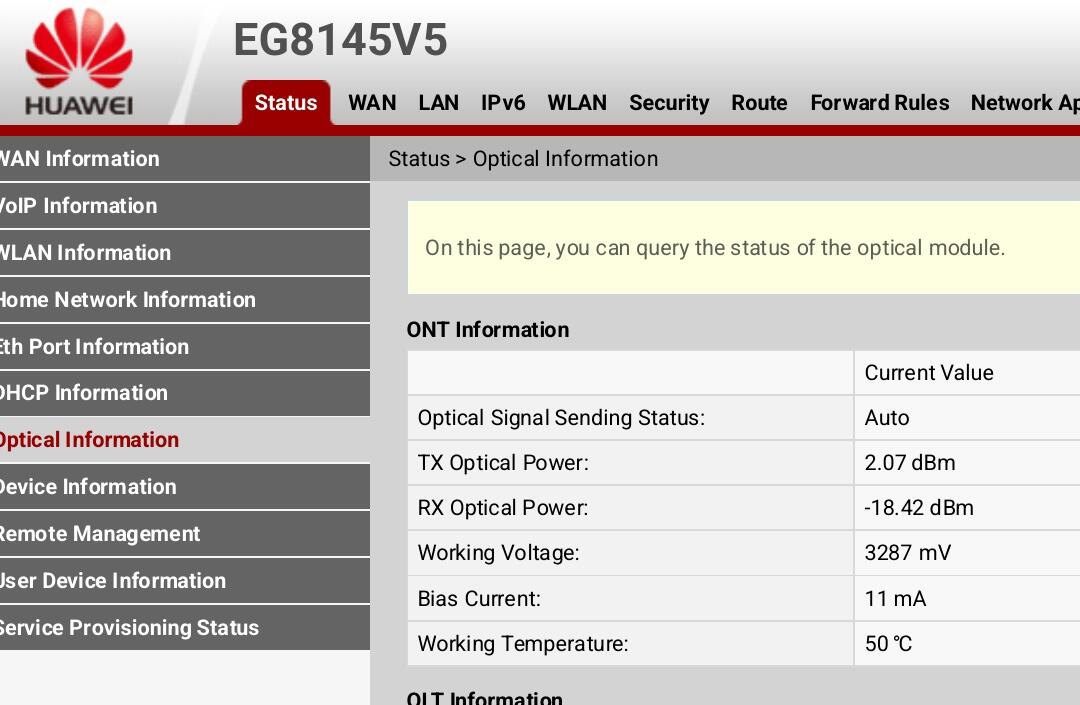Open the Forward Rules tab
The width and height of the screenshot is (1080, 705).
coord(879,103)
